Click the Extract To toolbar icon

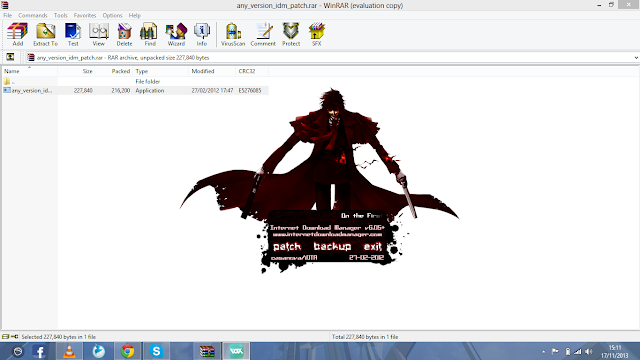point(45,35)
